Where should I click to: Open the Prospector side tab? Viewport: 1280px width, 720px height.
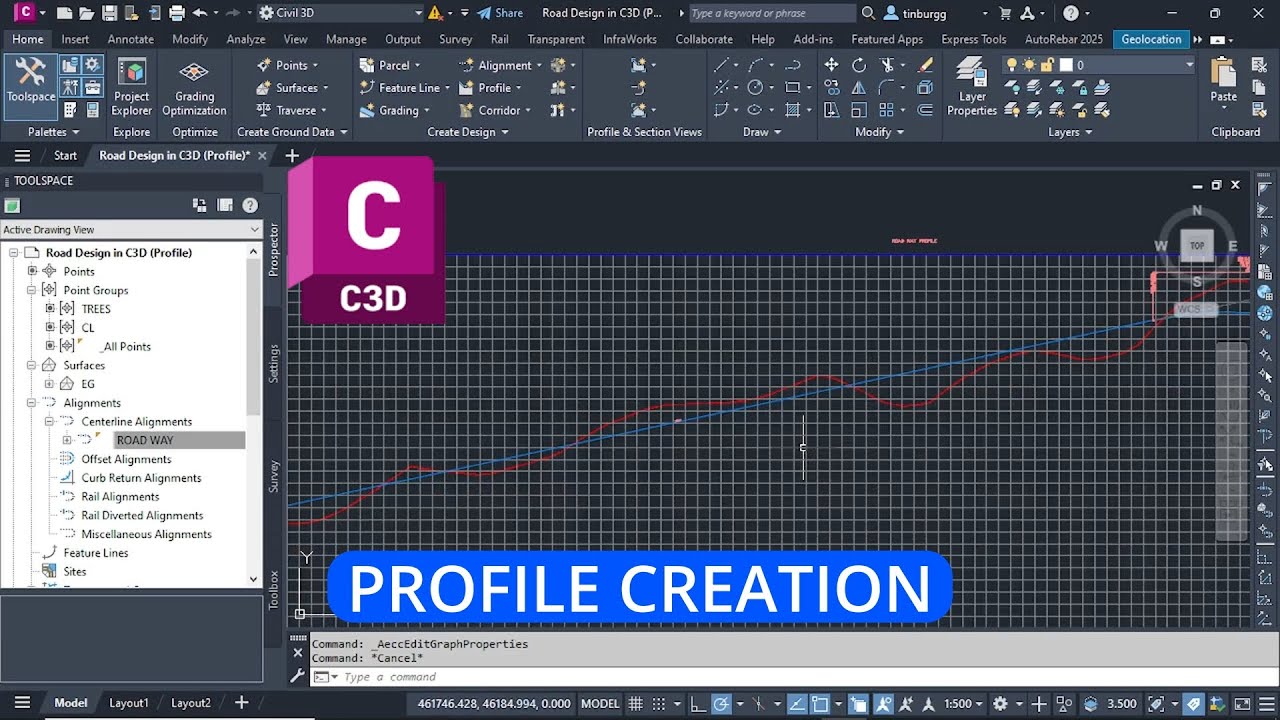275,250
